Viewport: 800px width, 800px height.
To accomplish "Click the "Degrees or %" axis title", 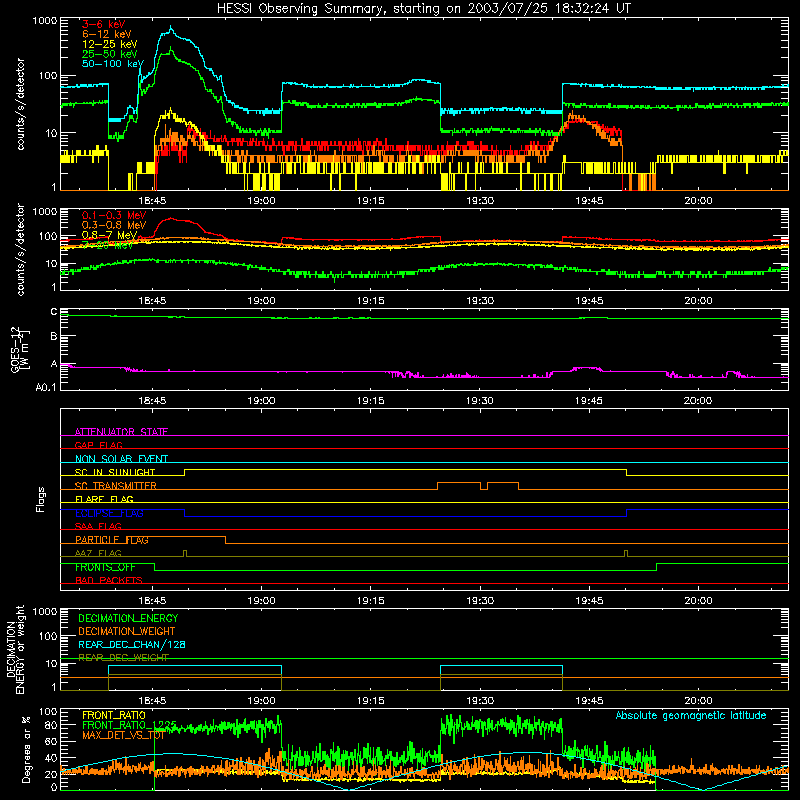I will point(26,749).
